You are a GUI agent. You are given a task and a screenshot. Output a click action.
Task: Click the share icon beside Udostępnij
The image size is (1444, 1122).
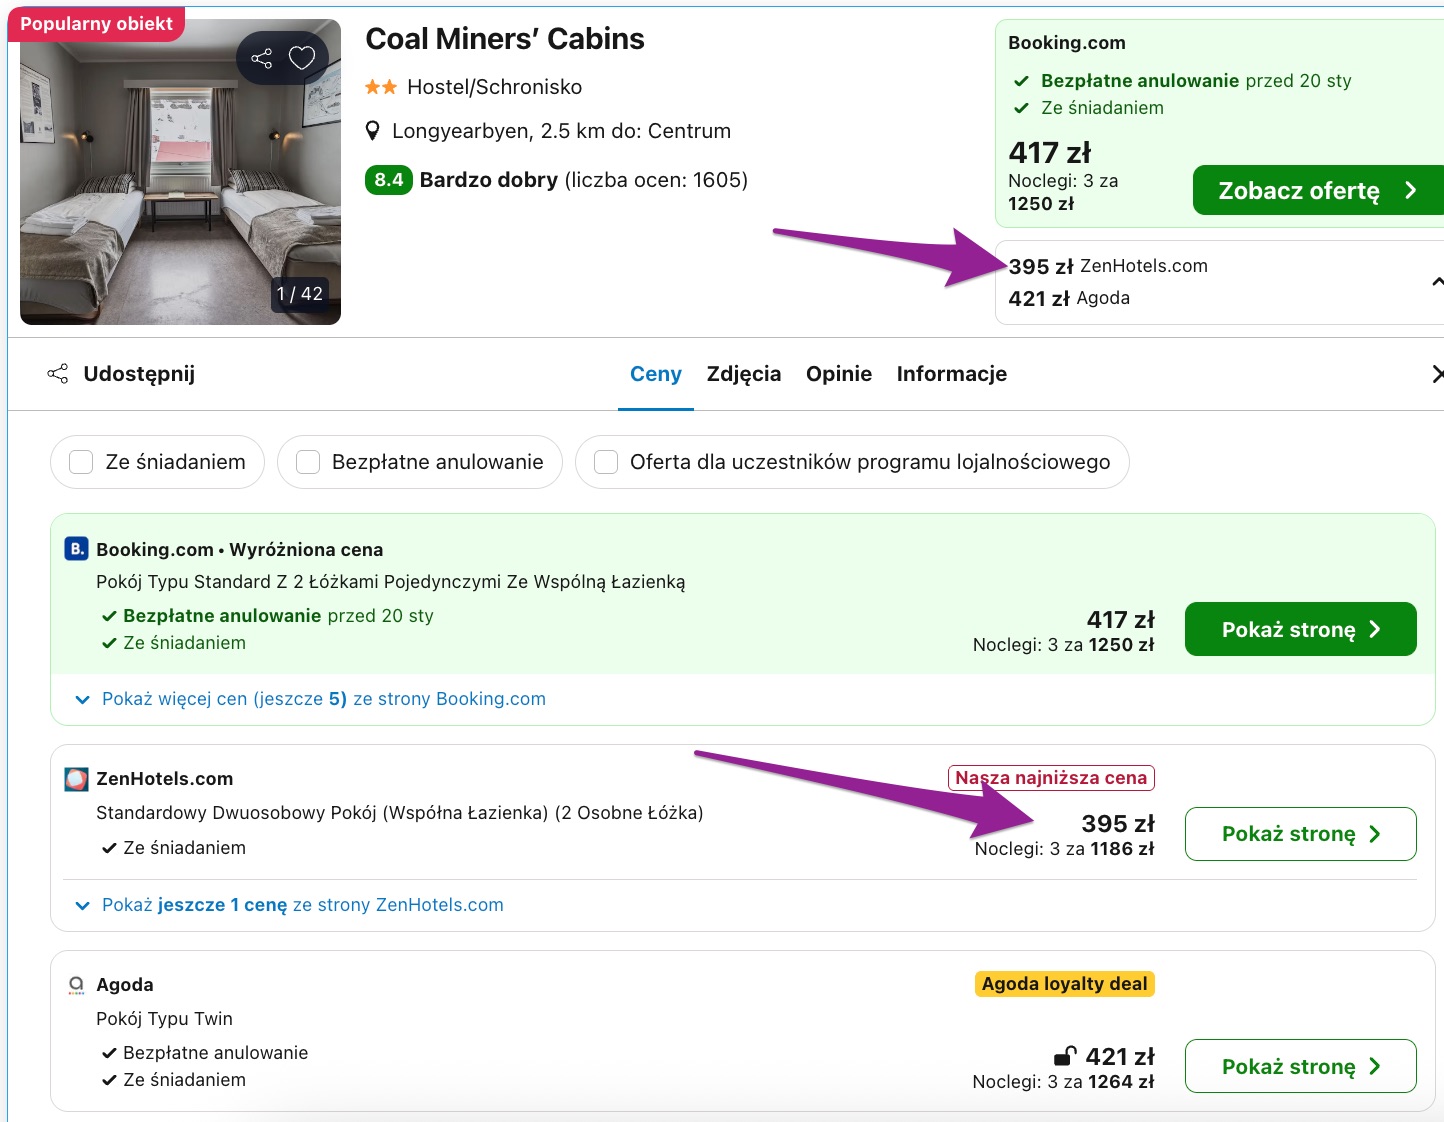coord(58,374)
